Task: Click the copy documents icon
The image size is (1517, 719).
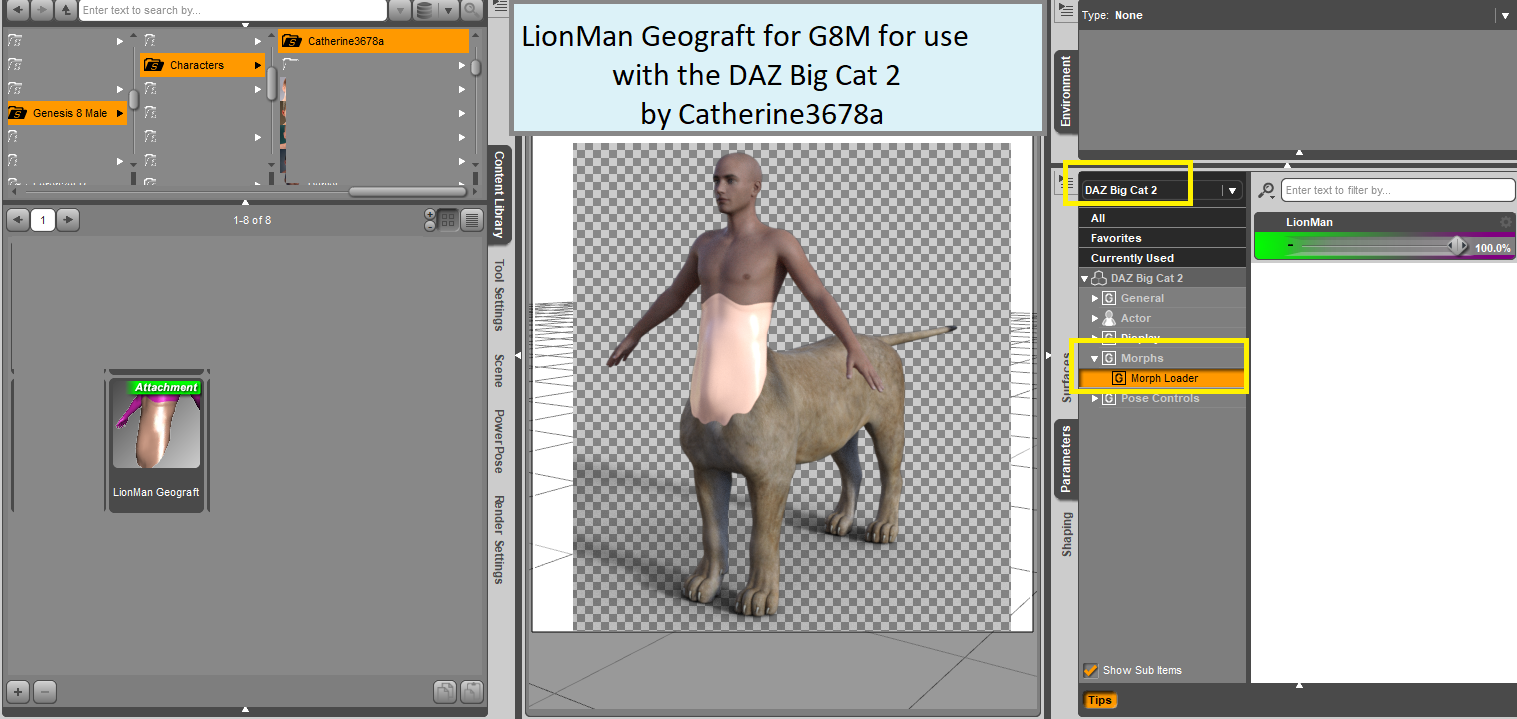Action: tap(445, 691)
